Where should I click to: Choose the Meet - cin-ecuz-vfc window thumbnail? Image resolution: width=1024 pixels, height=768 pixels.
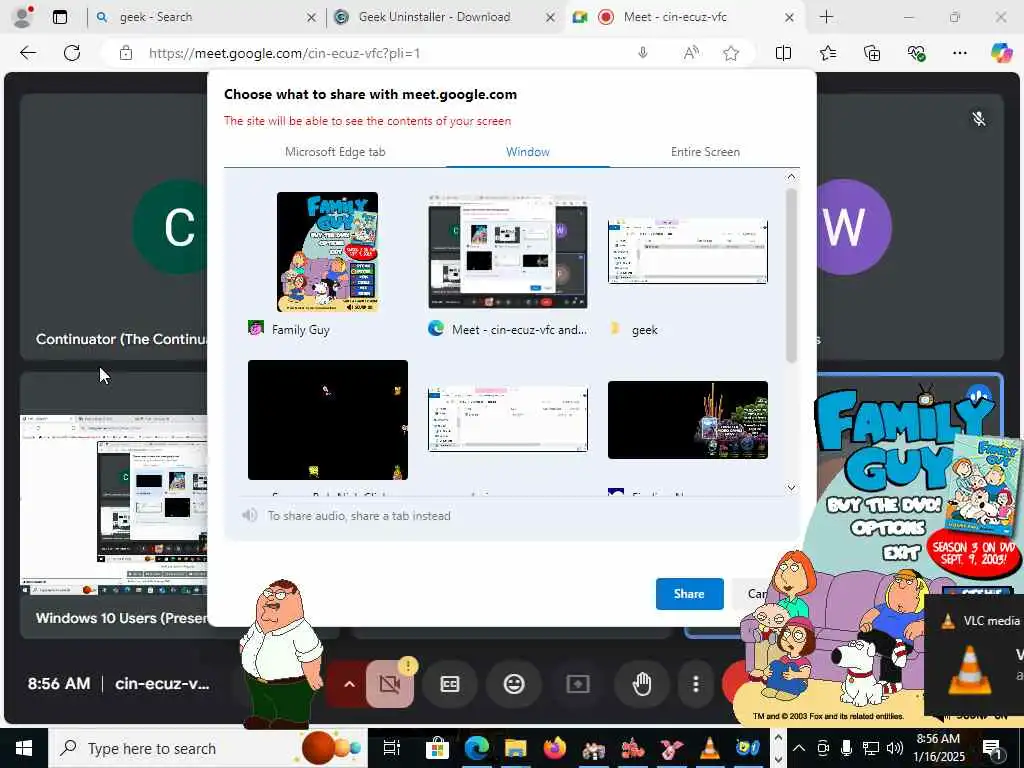tap(507, 251)
